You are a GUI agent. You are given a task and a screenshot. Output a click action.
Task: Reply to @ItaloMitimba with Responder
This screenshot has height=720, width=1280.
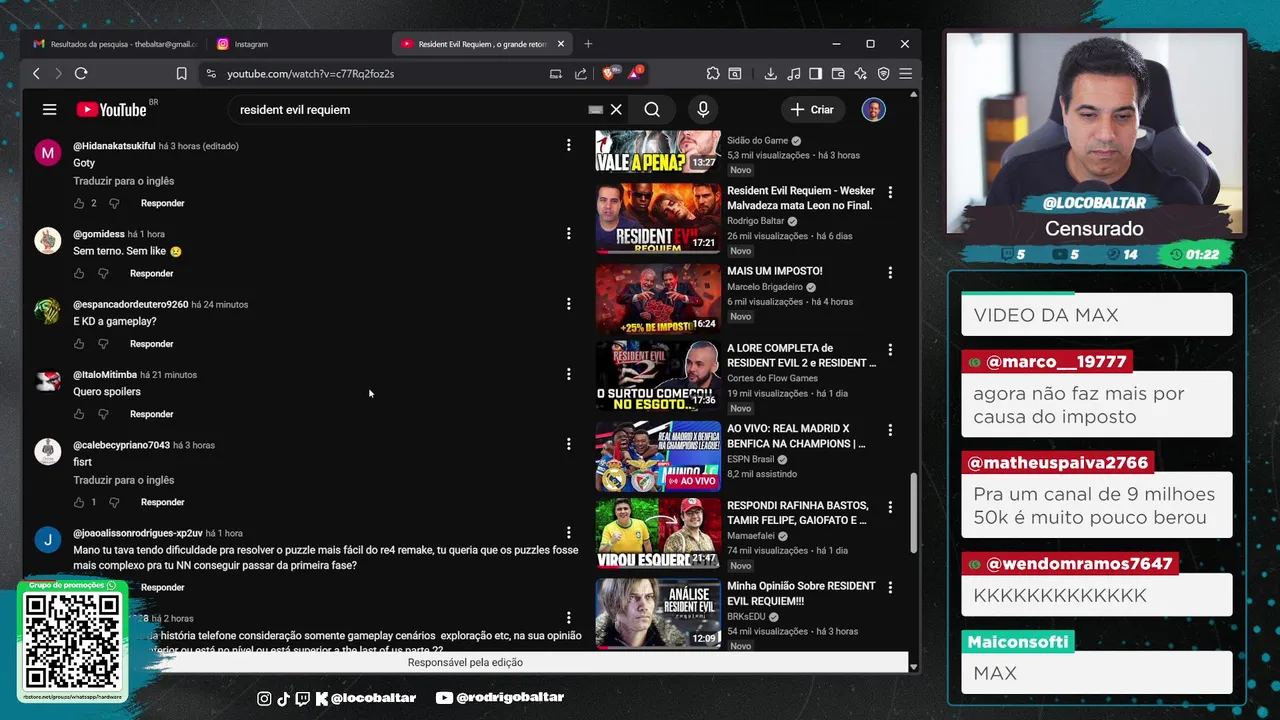(152, 414)
